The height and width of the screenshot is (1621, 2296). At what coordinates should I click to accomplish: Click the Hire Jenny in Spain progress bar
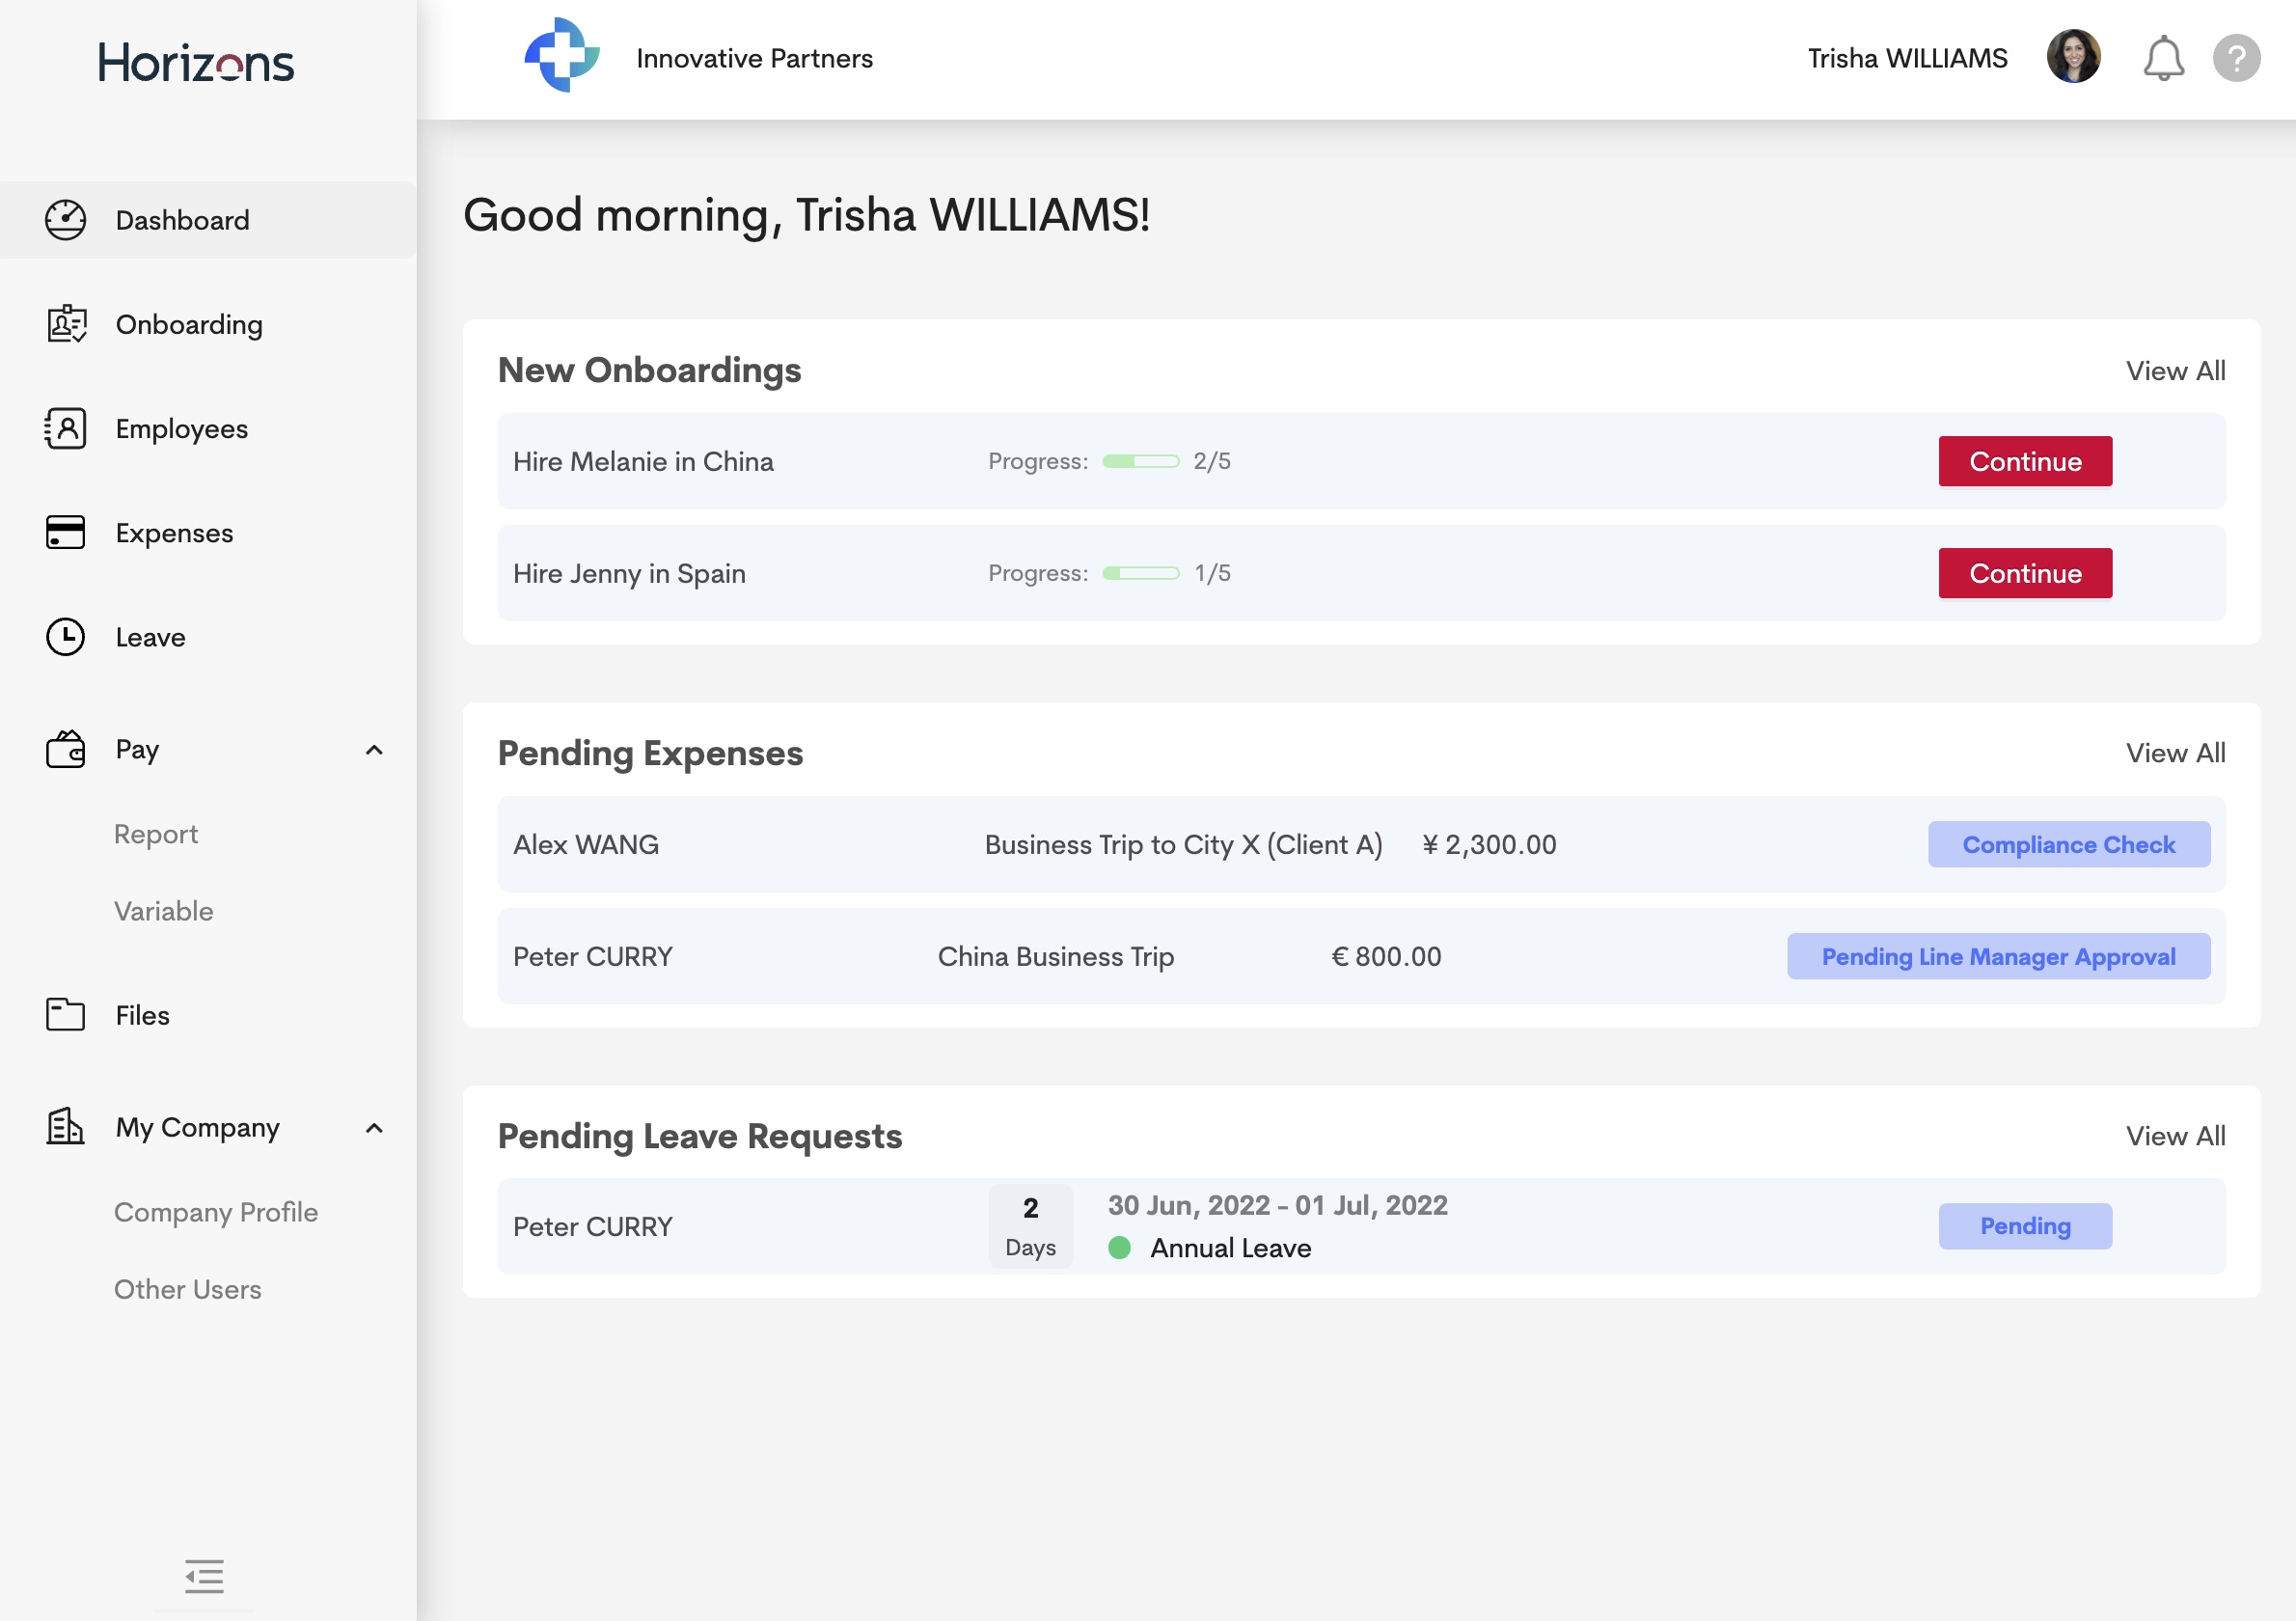(x=1140, y=573)
